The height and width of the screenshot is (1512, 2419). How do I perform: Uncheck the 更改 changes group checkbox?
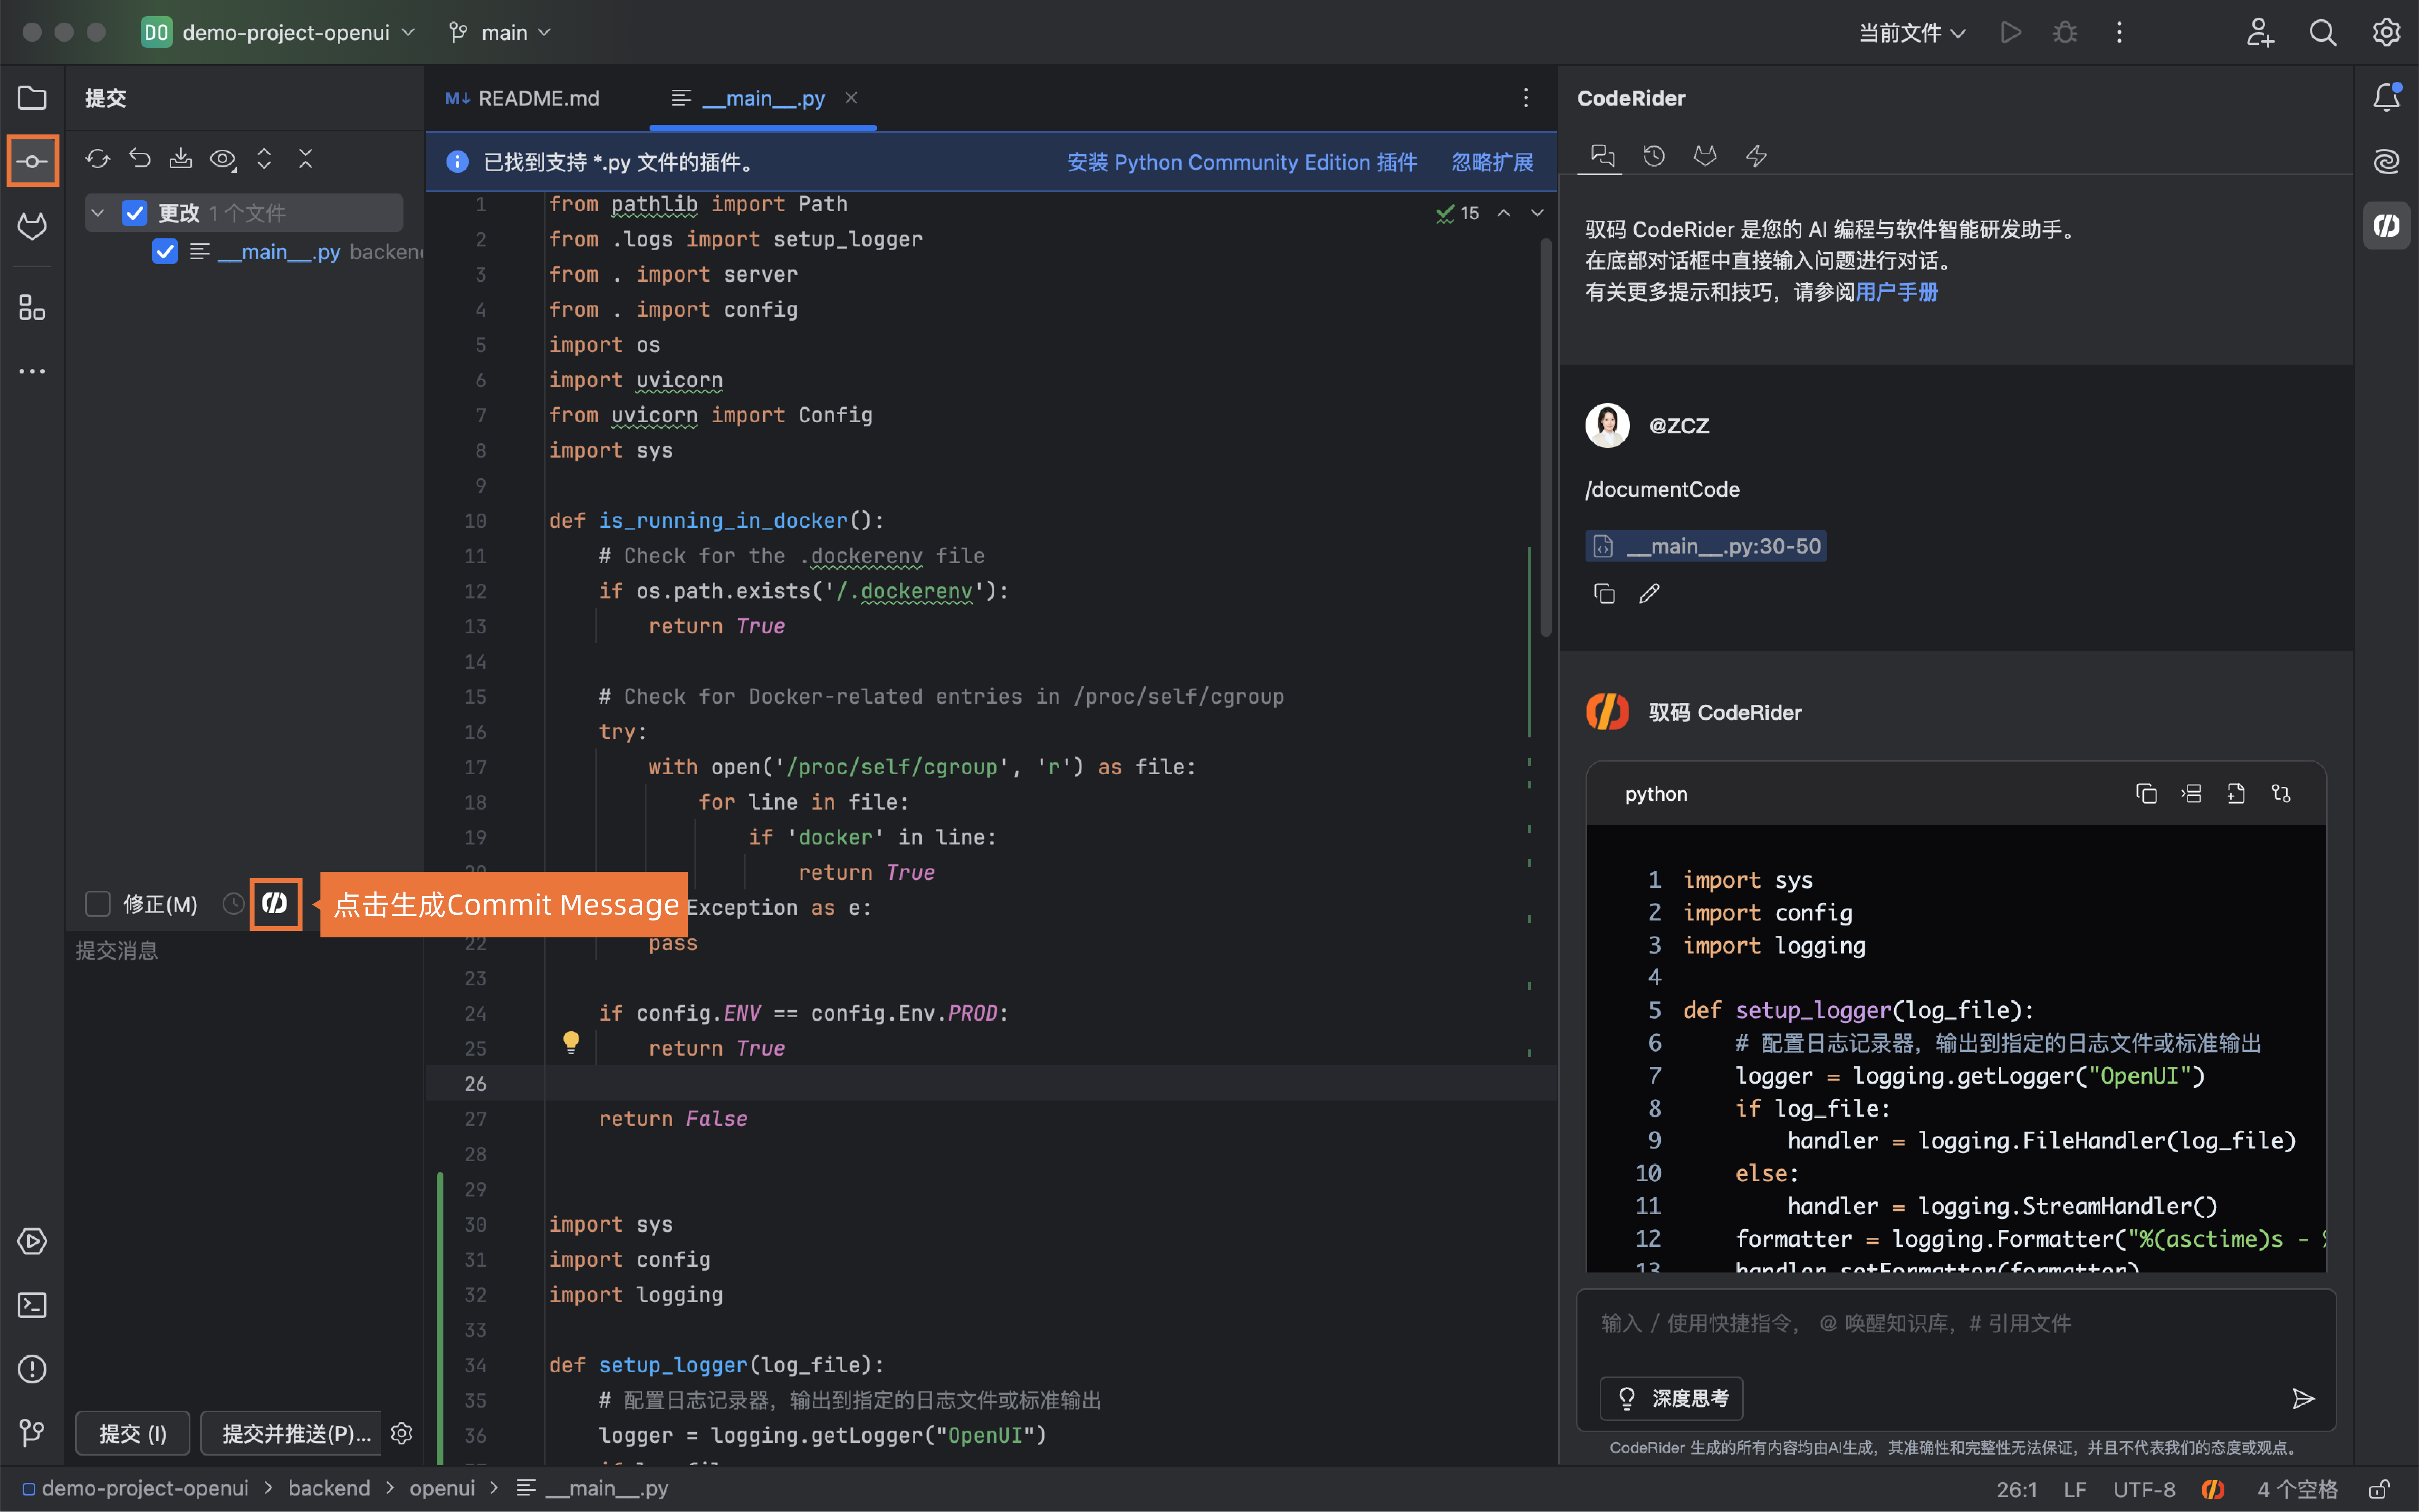(135, 213)
